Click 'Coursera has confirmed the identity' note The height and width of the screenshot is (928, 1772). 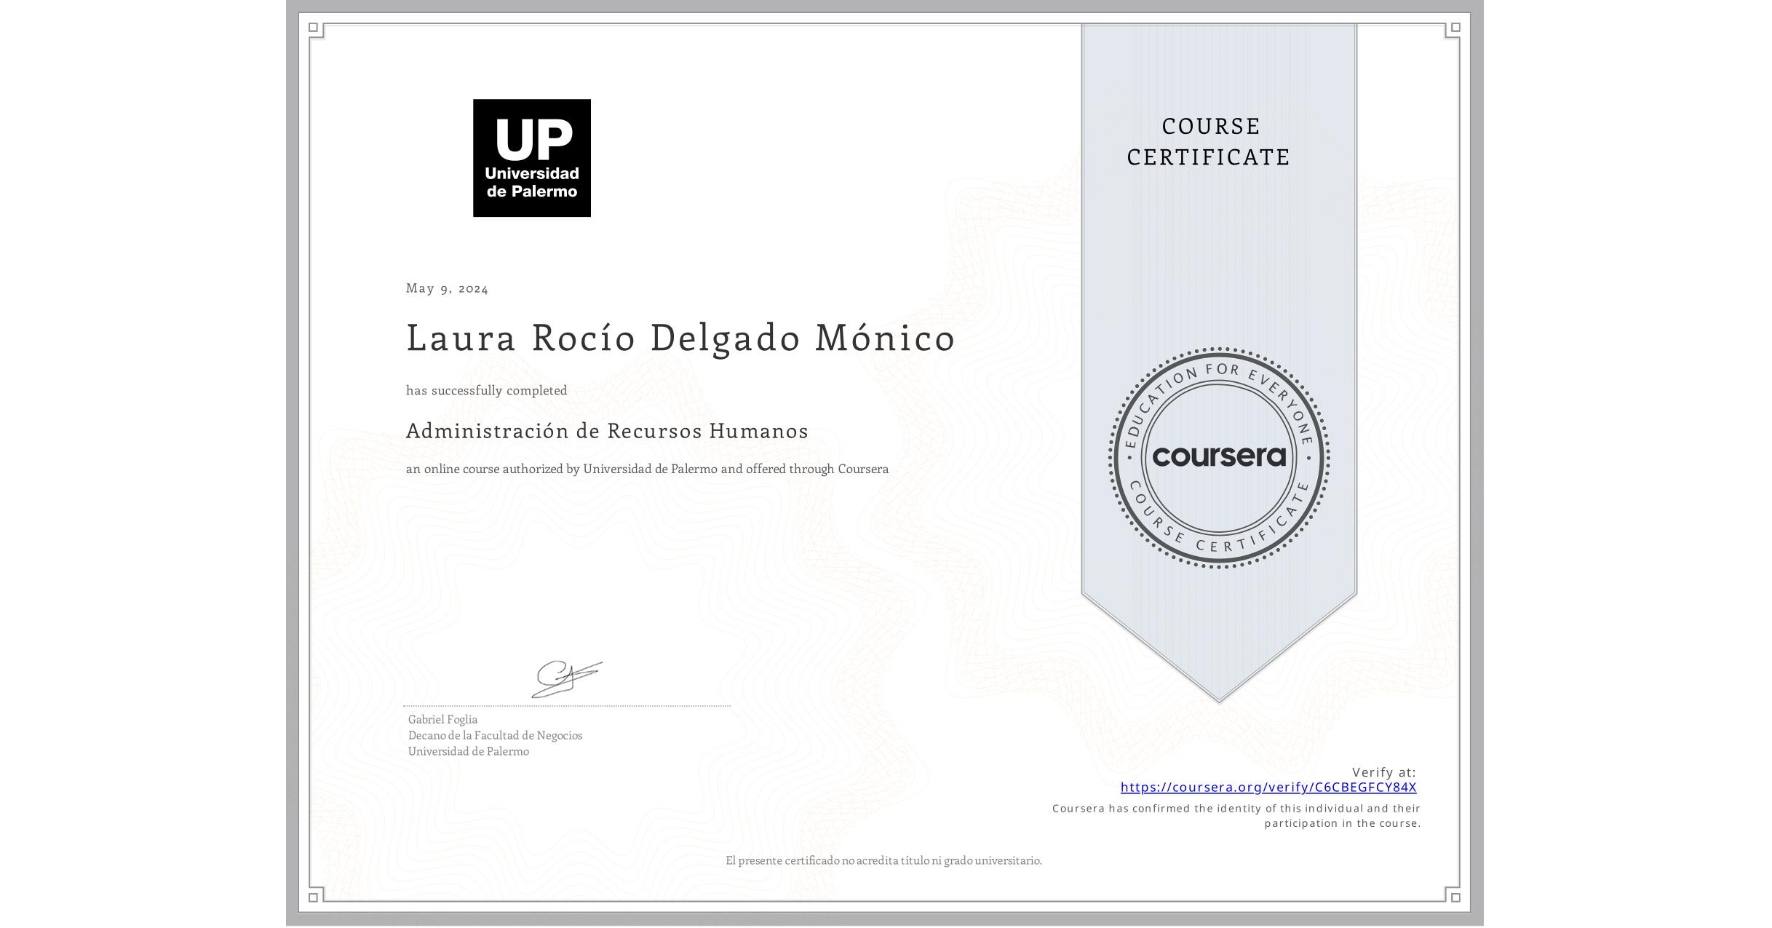coord(1236,816)
